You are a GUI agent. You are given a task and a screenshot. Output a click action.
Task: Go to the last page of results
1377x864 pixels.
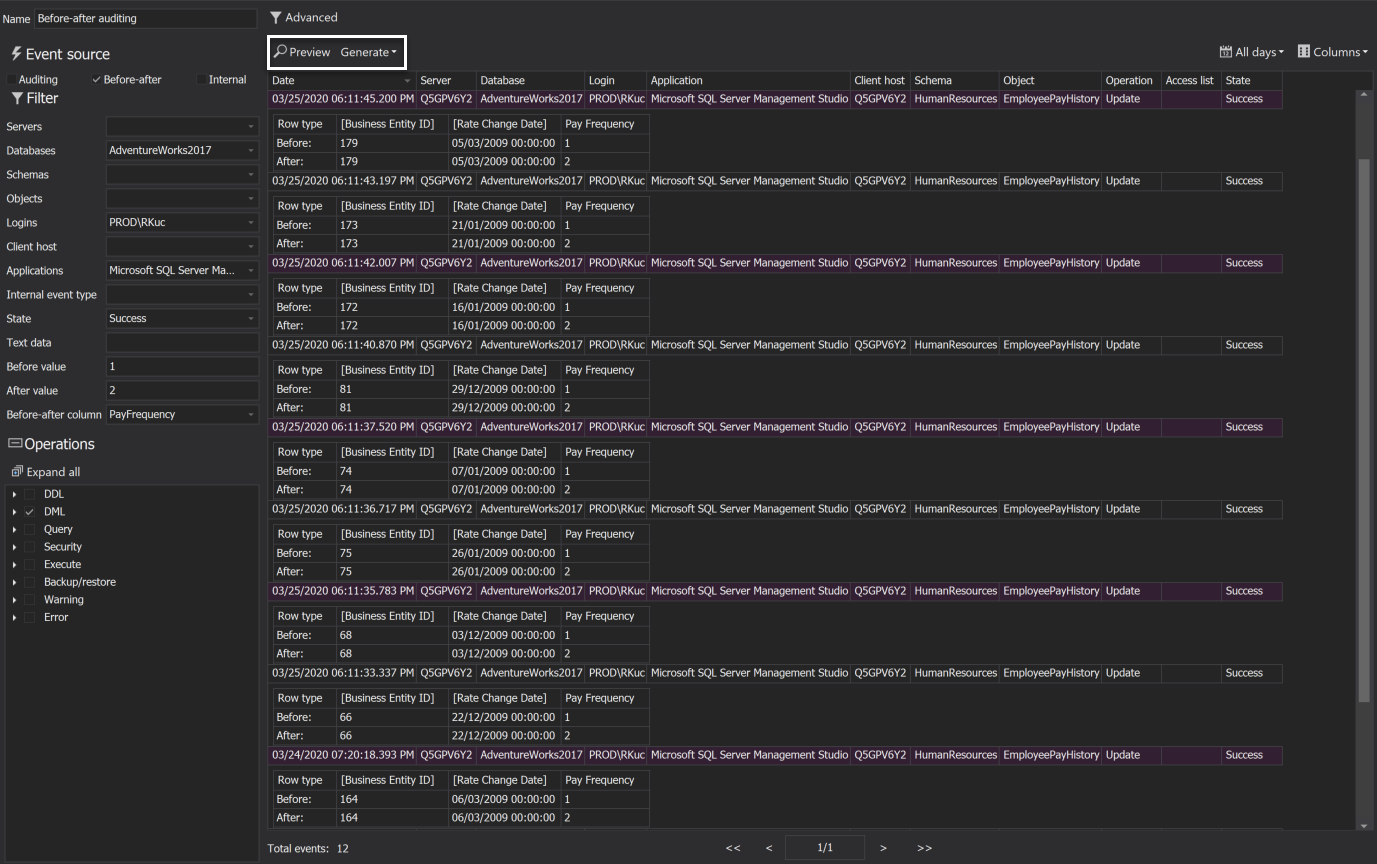coord(924,848)
